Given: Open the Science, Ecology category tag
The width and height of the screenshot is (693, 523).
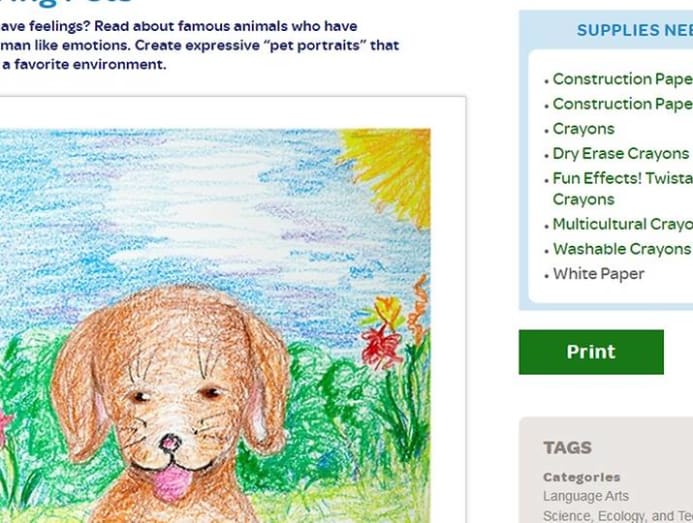Looking at the screenshot, I should click(x=618, y=516).
